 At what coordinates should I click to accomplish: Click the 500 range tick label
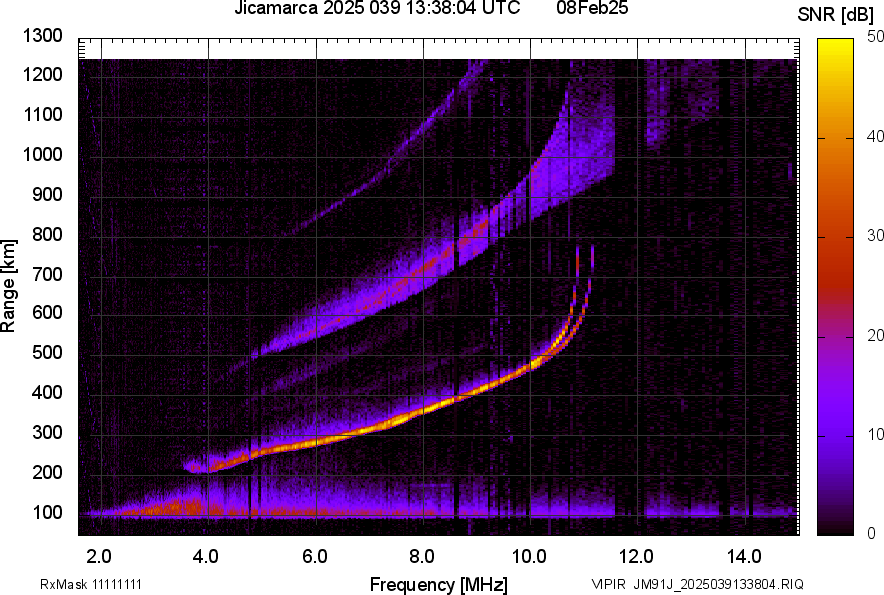[x=47, y=352]
